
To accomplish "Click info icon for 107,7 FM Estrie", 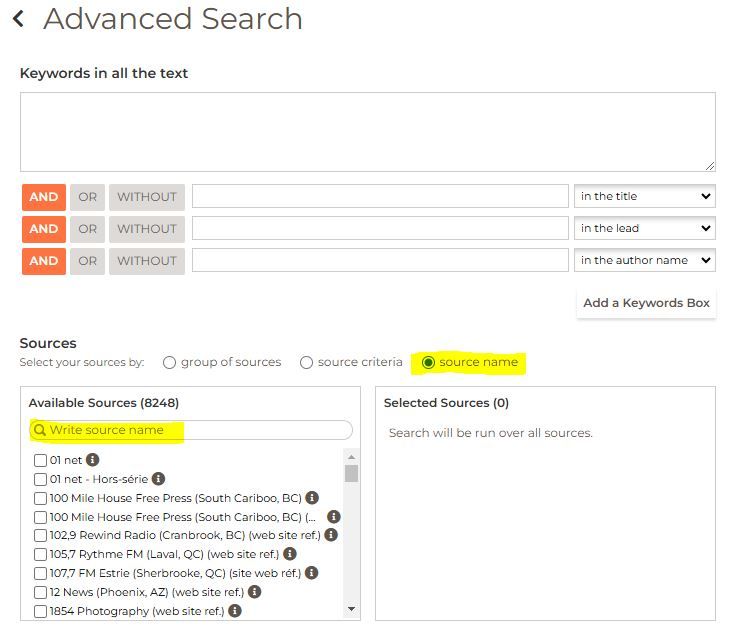I will click(312, 573).
